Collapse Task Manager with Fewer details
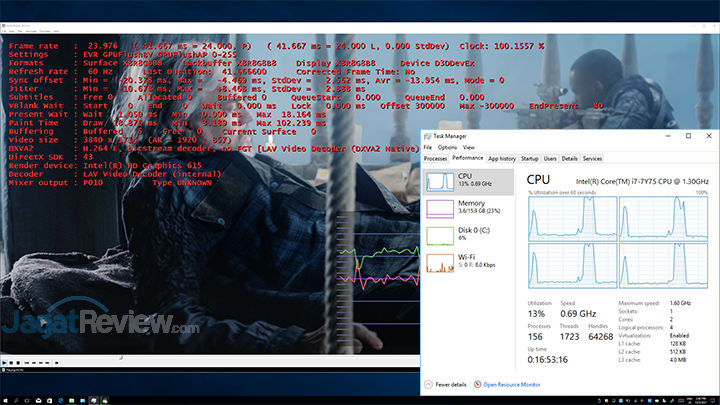This screenshot has height=405, width=720. pyautogui.click(x=445, y=385)
